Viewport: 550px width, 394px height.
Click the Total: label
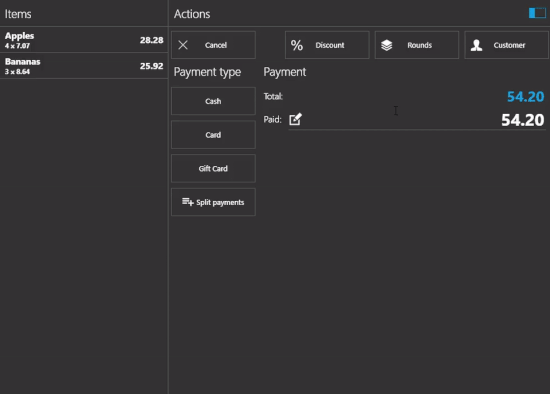click(273, 96)
